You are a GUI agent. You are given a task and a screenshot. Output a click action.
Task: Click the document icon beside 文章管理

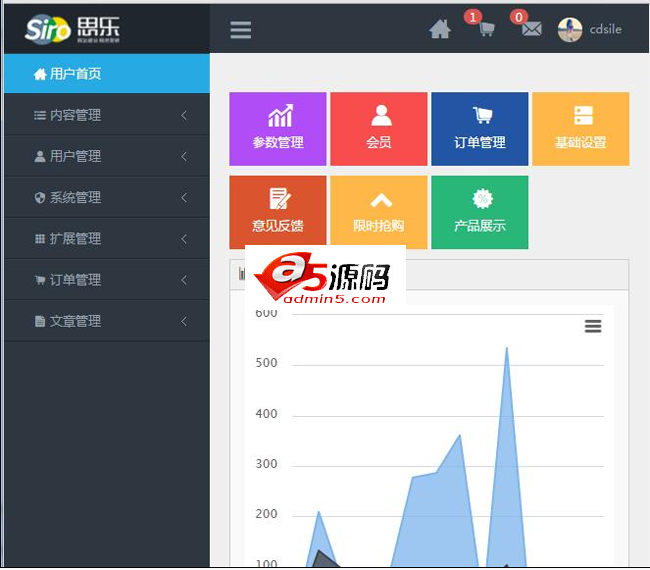coord(40,321)
